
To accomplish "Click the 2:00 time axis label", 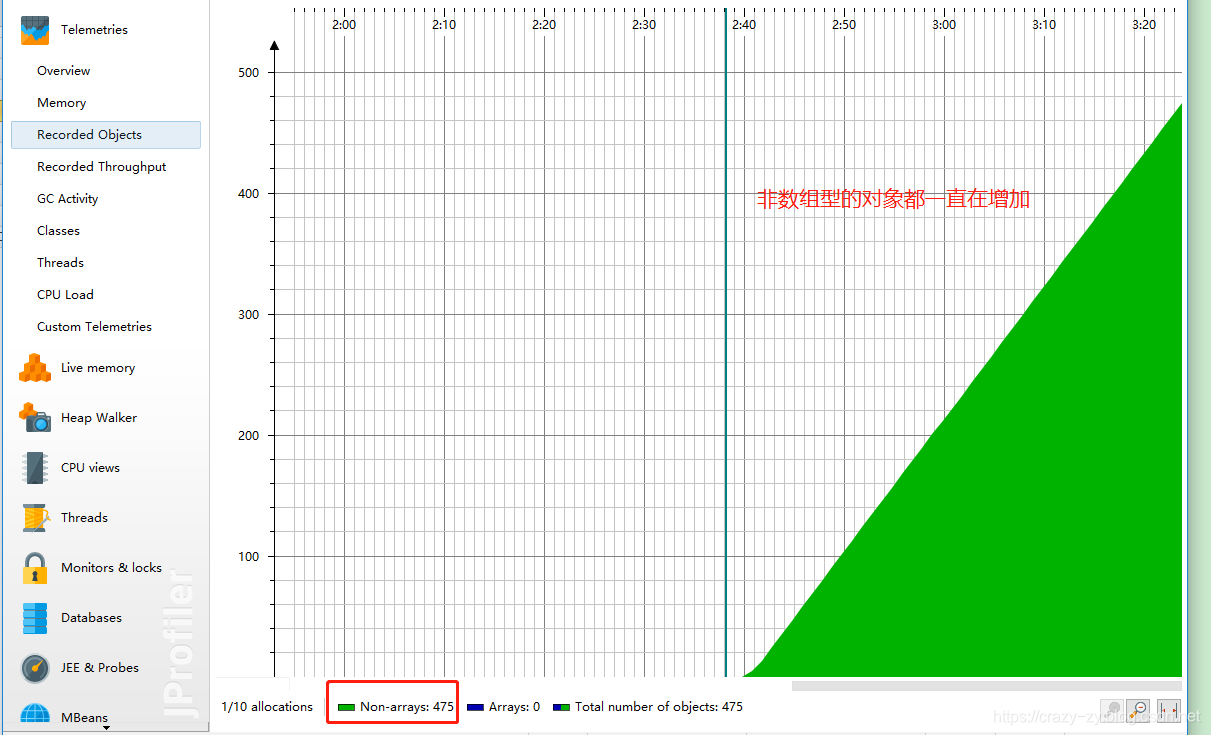I will (x=343, y=25).
